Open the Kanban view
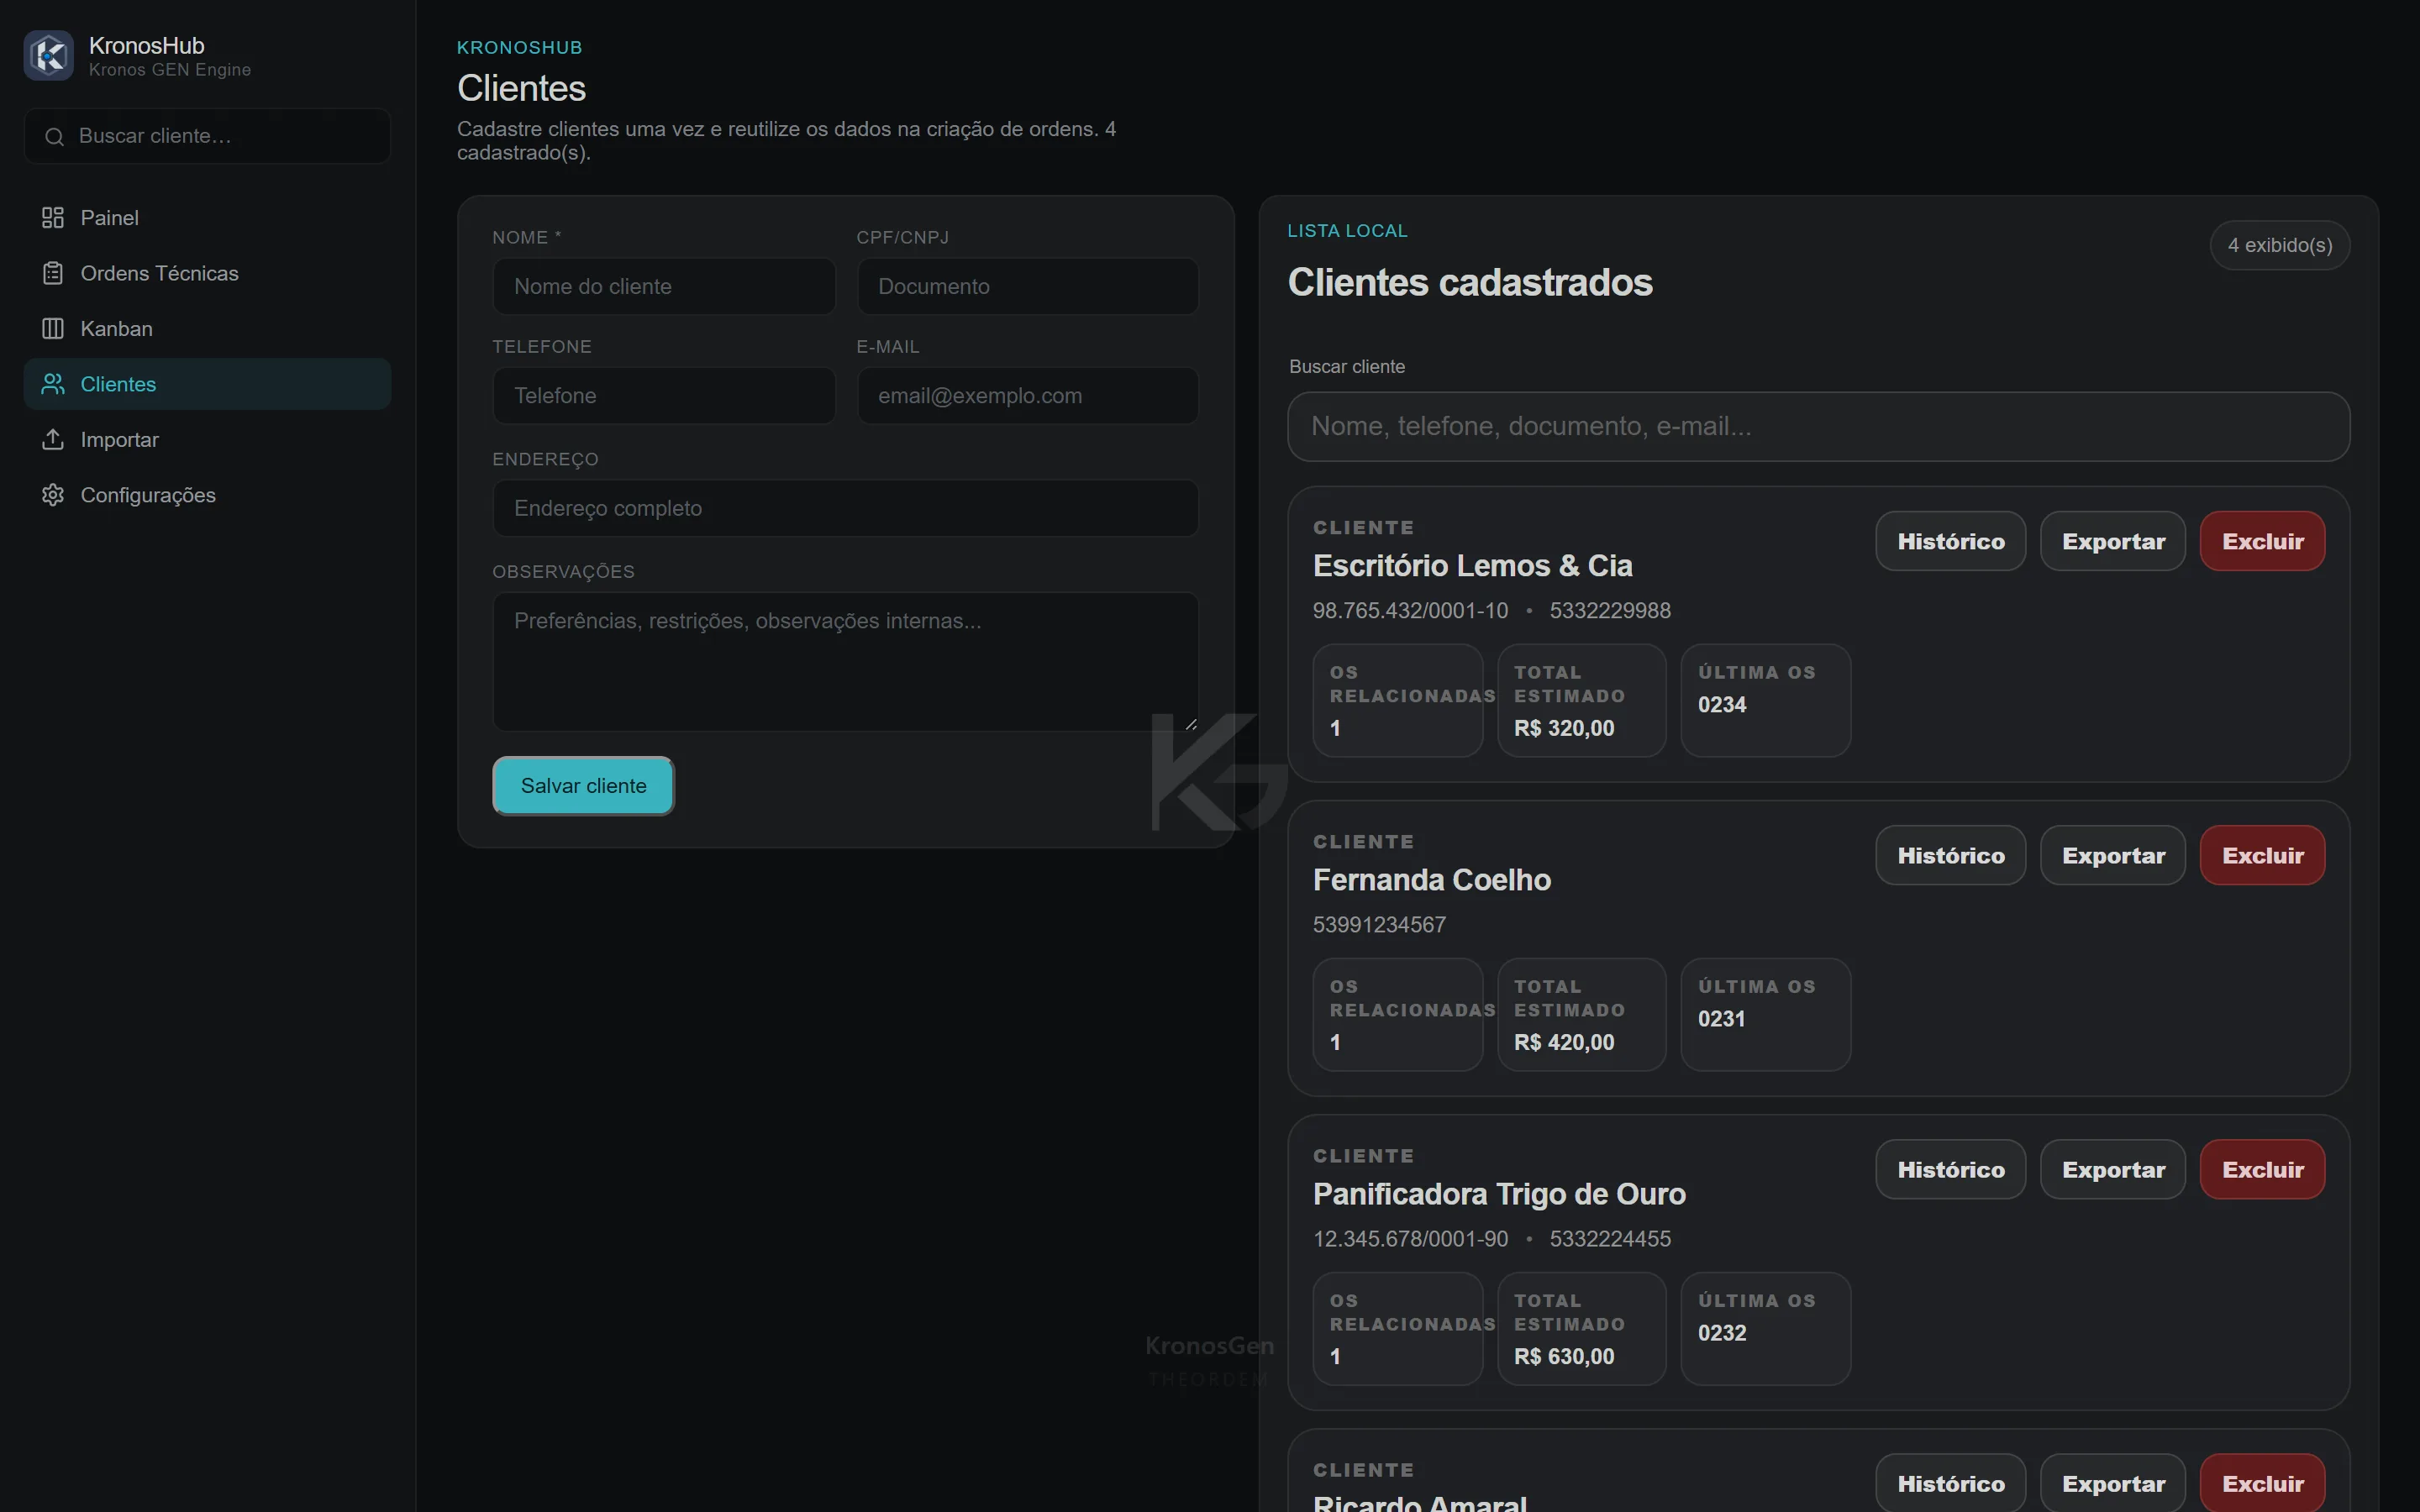This screenshot has height=1512, width=2420. pyautogui.click(x=207, y=328)
